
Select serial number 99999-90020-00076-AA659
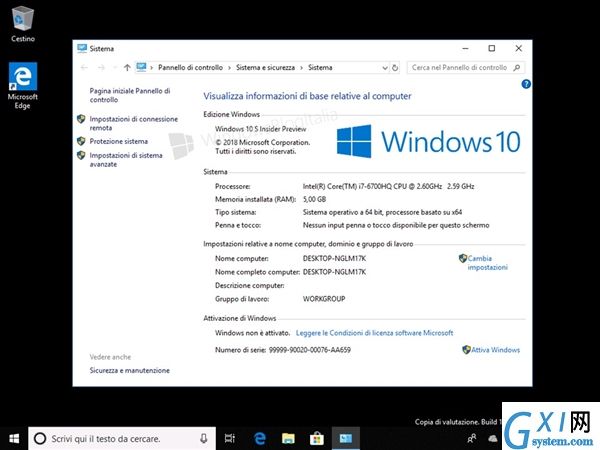tap(310, 350)
